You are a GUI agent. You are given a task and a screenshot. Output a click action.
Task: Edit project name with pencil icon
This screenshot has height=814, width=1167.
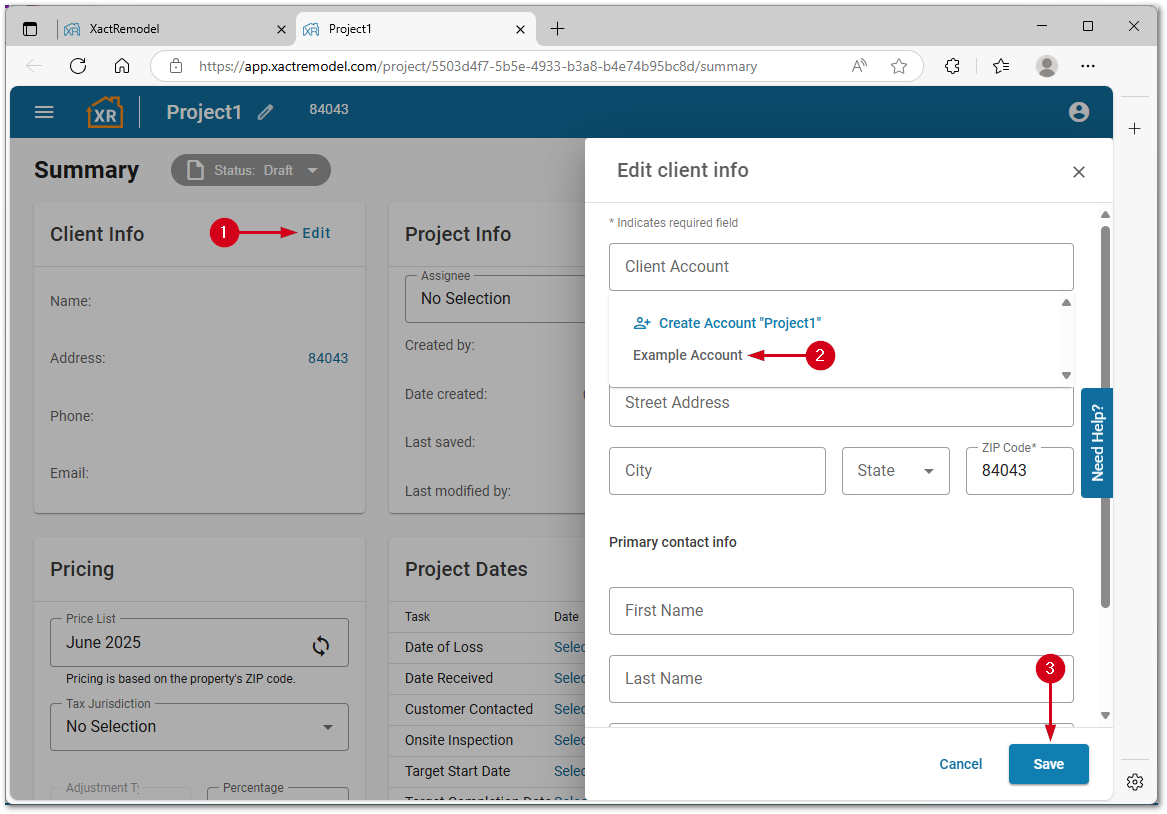click(x=266, y=112)
